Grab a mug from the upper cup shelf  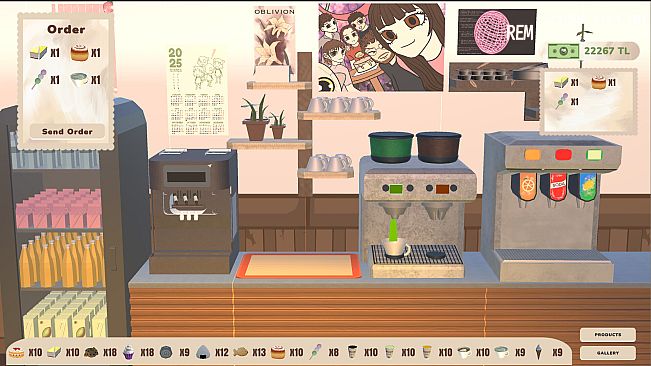[x=340, y=105]
